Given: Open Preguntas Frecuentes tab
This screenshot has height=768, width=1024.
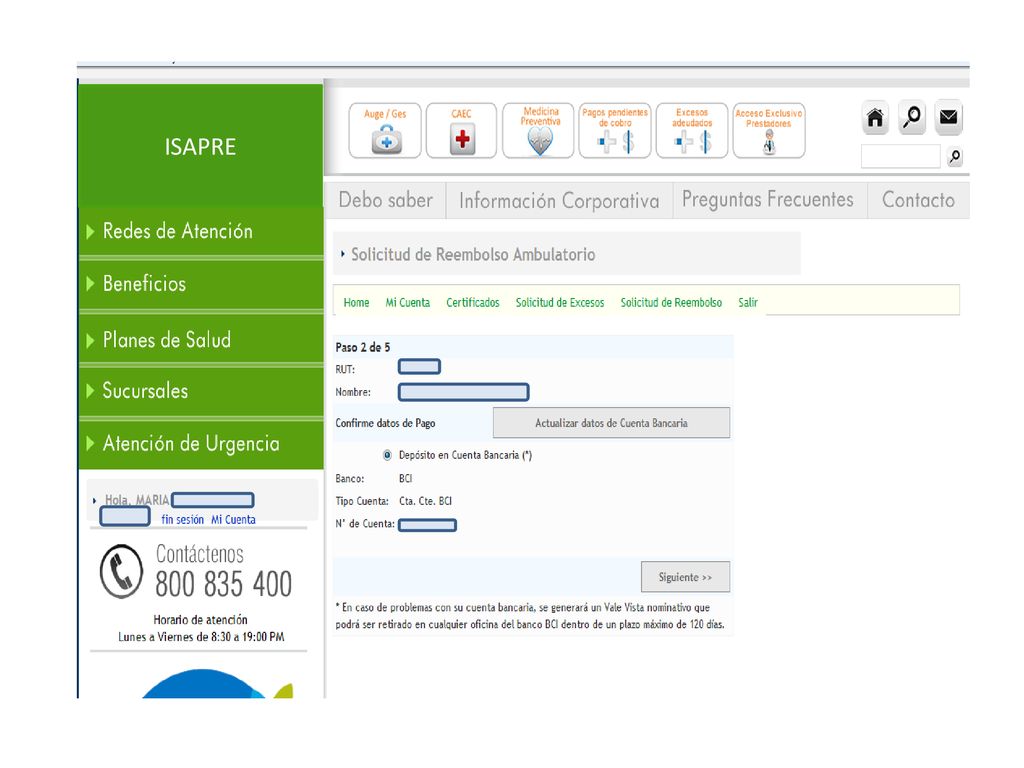Looking at the screenshot, I should 768,200.
